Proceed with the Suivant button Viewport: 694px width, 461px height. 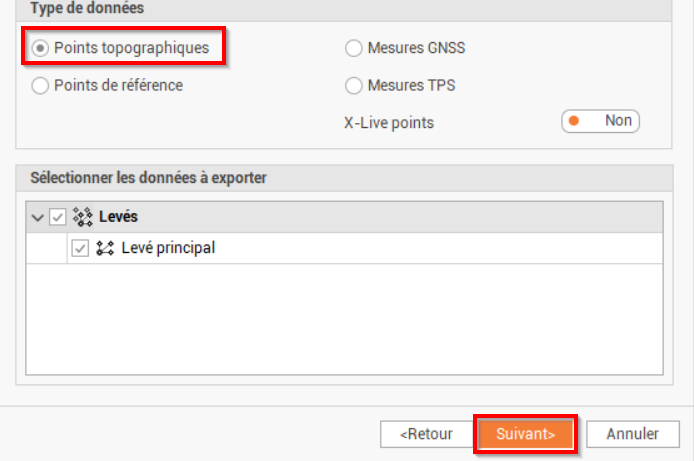[x=525, y=434]
